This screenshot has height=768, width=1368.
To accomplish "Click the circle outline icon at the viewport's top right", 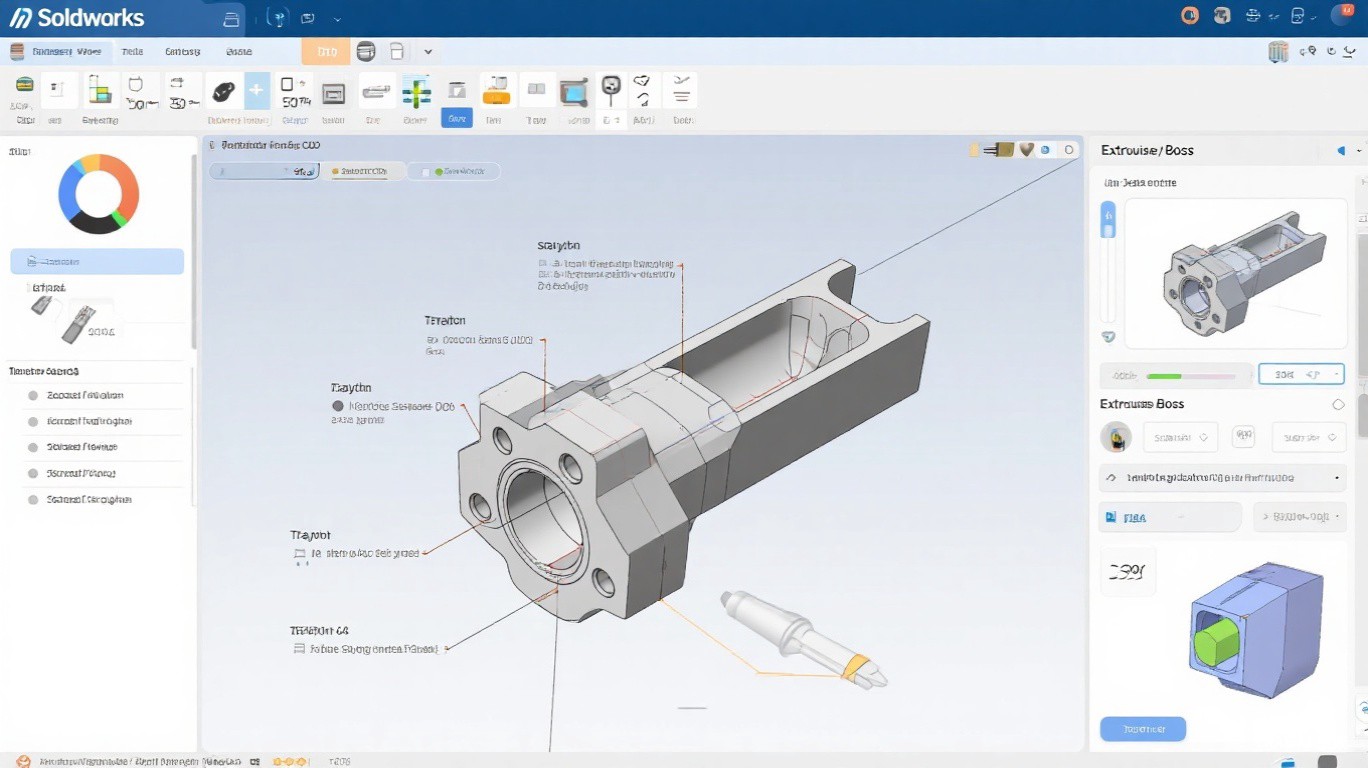I will click(1069, 150).
